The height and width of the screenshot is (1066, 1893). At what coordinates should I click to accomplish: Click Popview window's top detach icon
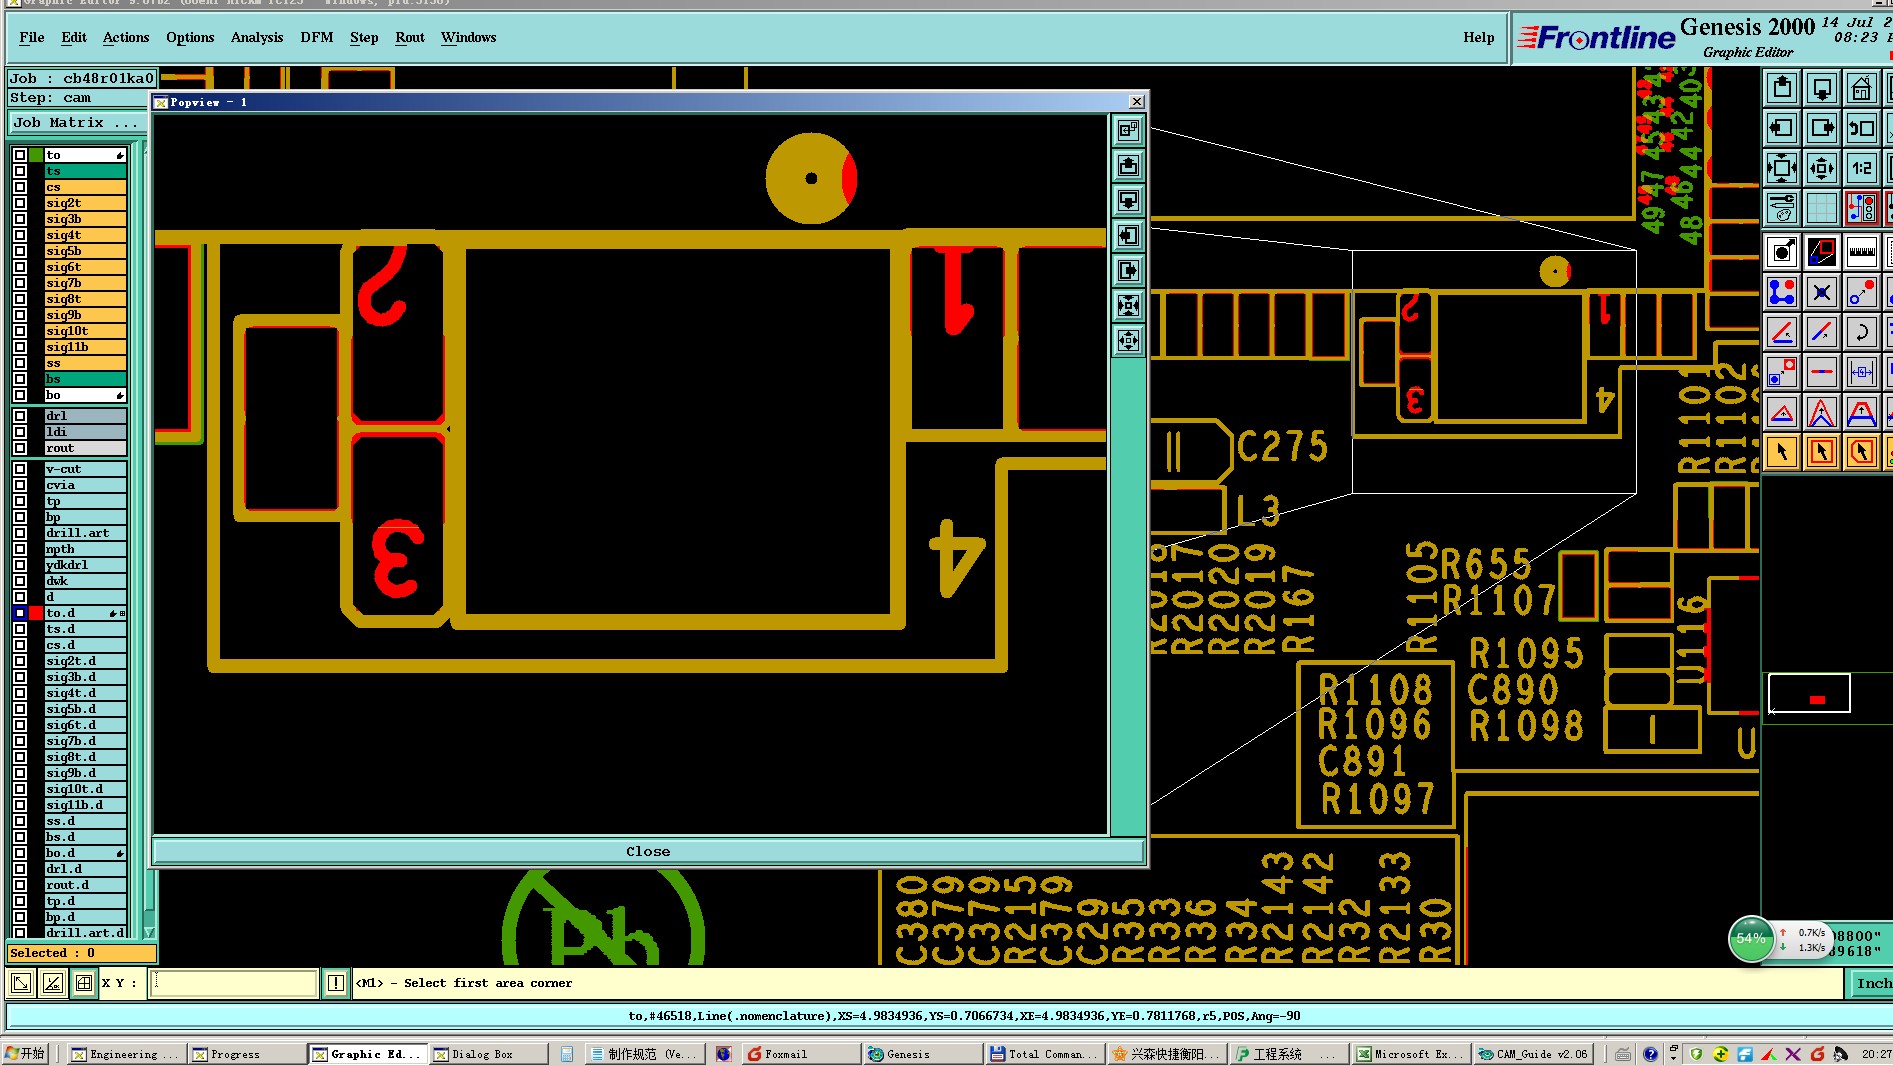1128,130
